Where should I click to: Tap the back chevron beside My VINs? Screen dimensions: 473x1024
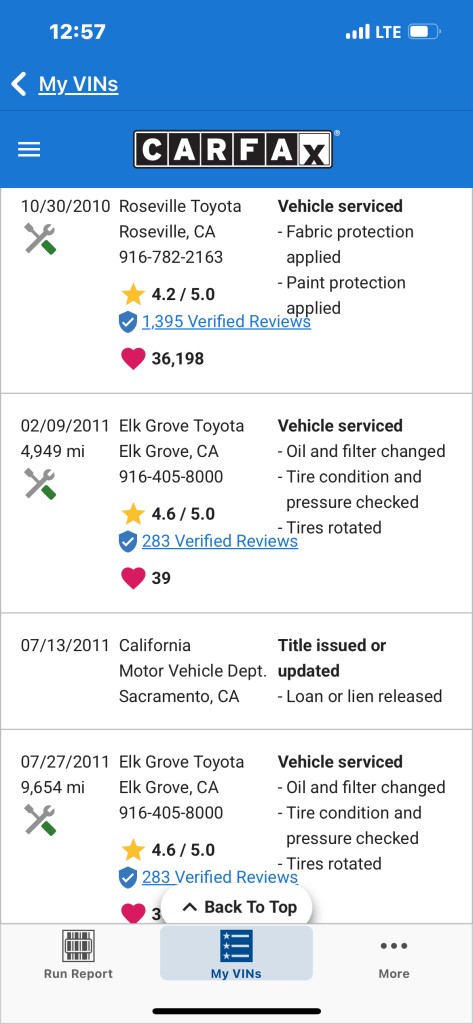19,84
